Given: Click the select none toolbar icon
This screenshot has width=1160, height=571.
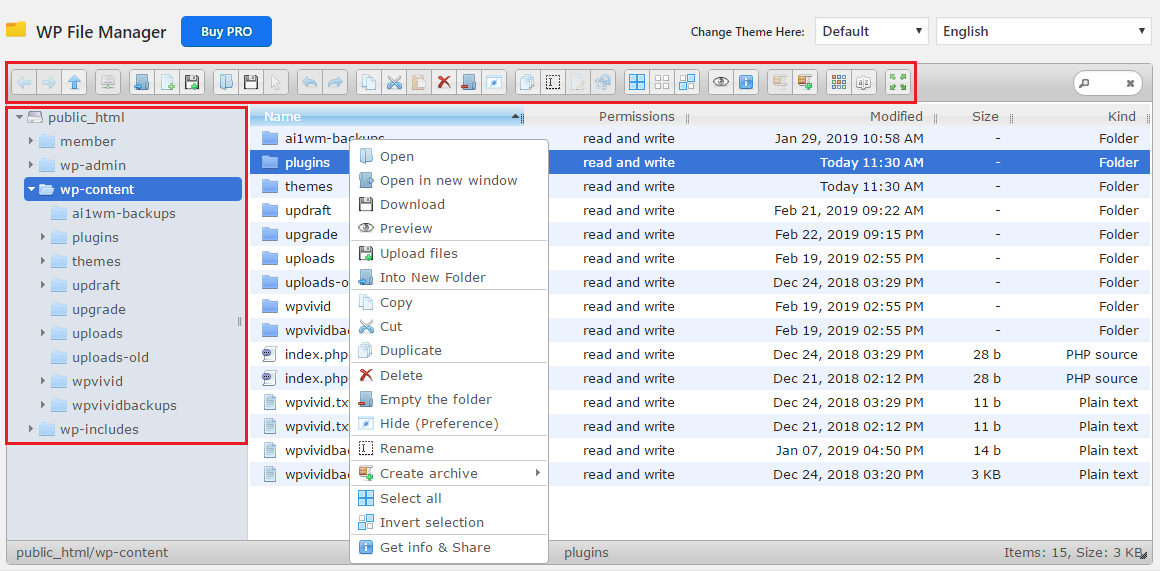Looking at the screenshot, I should (662, 83).
